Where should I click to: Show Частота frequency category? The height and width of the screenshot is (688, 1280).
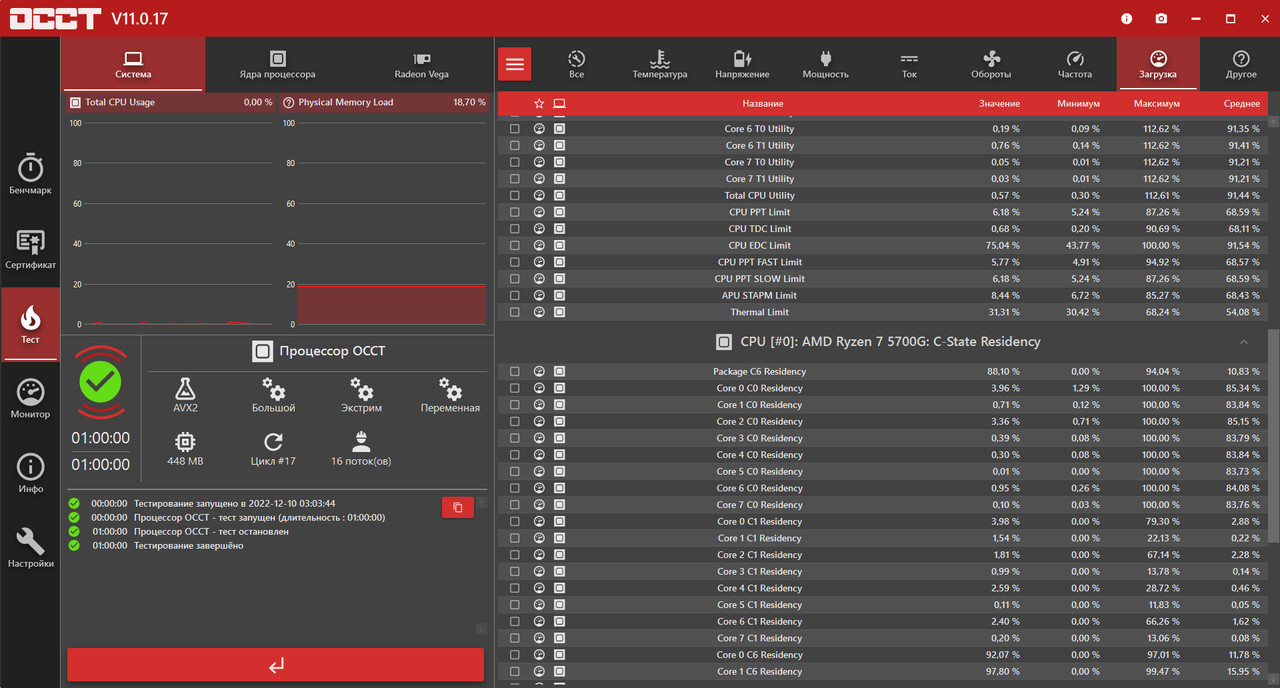click(x=1075, y=64)
